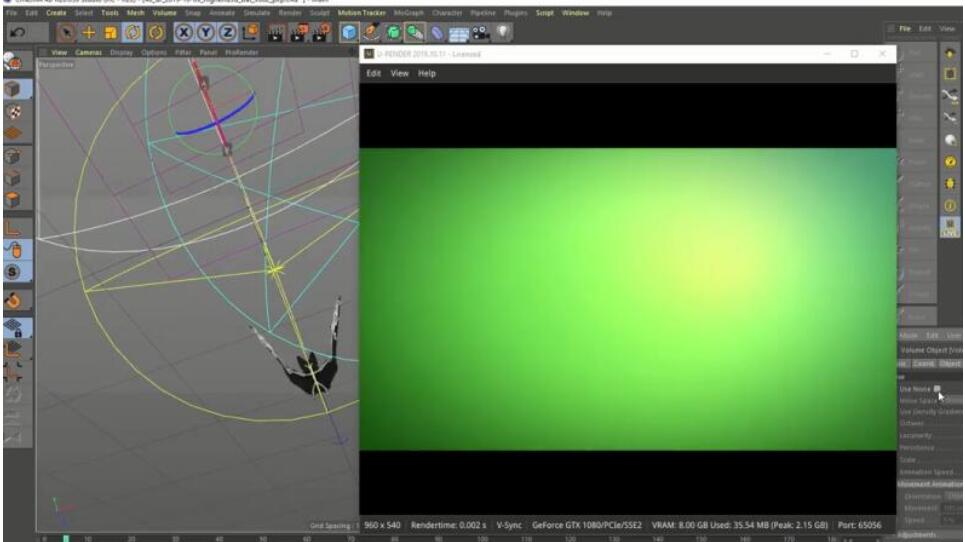The width and height of the screenshot is (965, 542).
Task: Select the Rotate tool
Action: click(132, 33)
